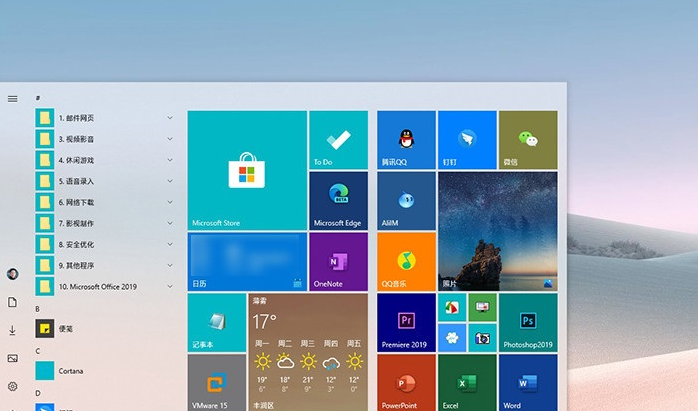Open the Premiere 2019 tile
This screenshot has height=411, width=698.
point(406,322)
